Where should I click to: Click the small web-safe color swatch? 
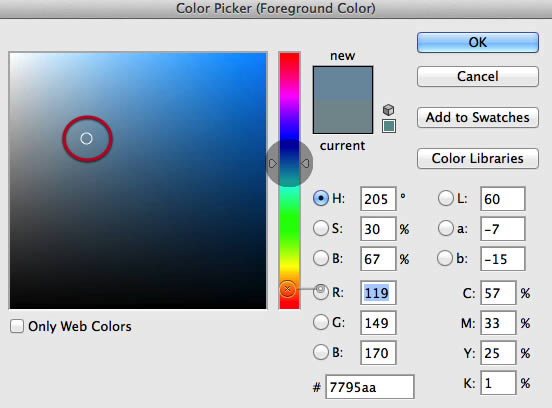(389, 126)
